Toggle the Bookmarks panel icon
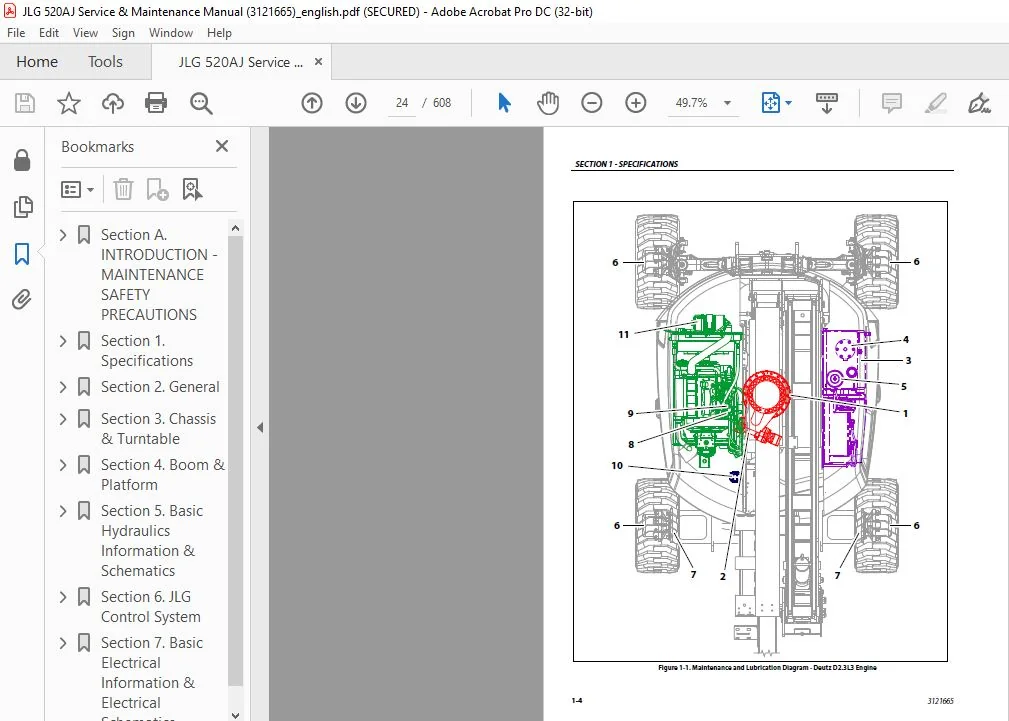Image resolution: width=1009 pixels, height=721 pixels. [x=22, y=254]
